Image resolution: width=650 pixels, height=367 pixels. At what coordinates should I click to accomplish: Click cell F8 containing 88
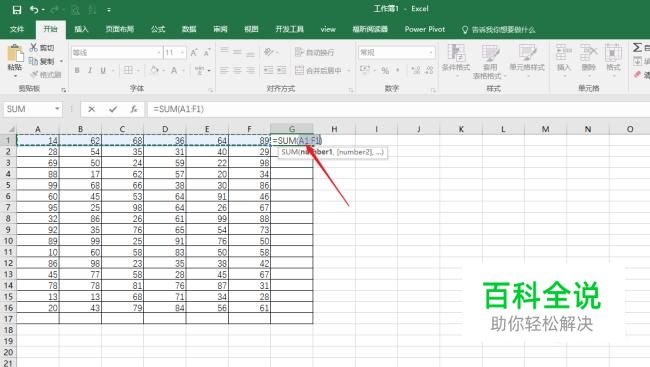click(249, 219)
